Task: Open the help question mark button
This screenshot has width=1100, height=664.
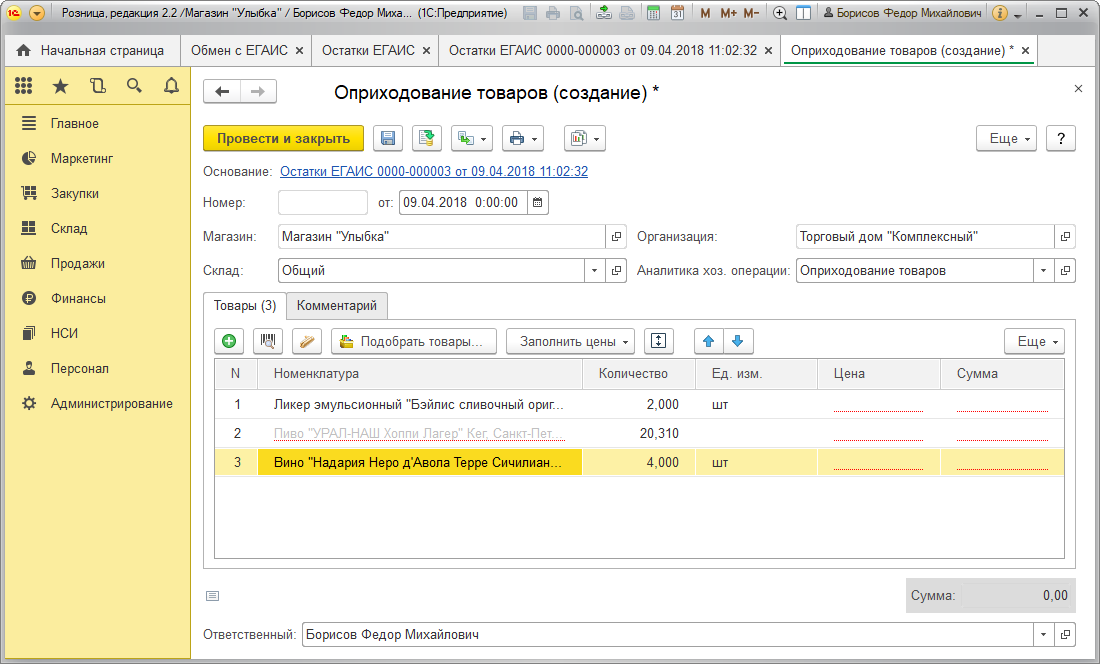Action: tap(1061, 139)
